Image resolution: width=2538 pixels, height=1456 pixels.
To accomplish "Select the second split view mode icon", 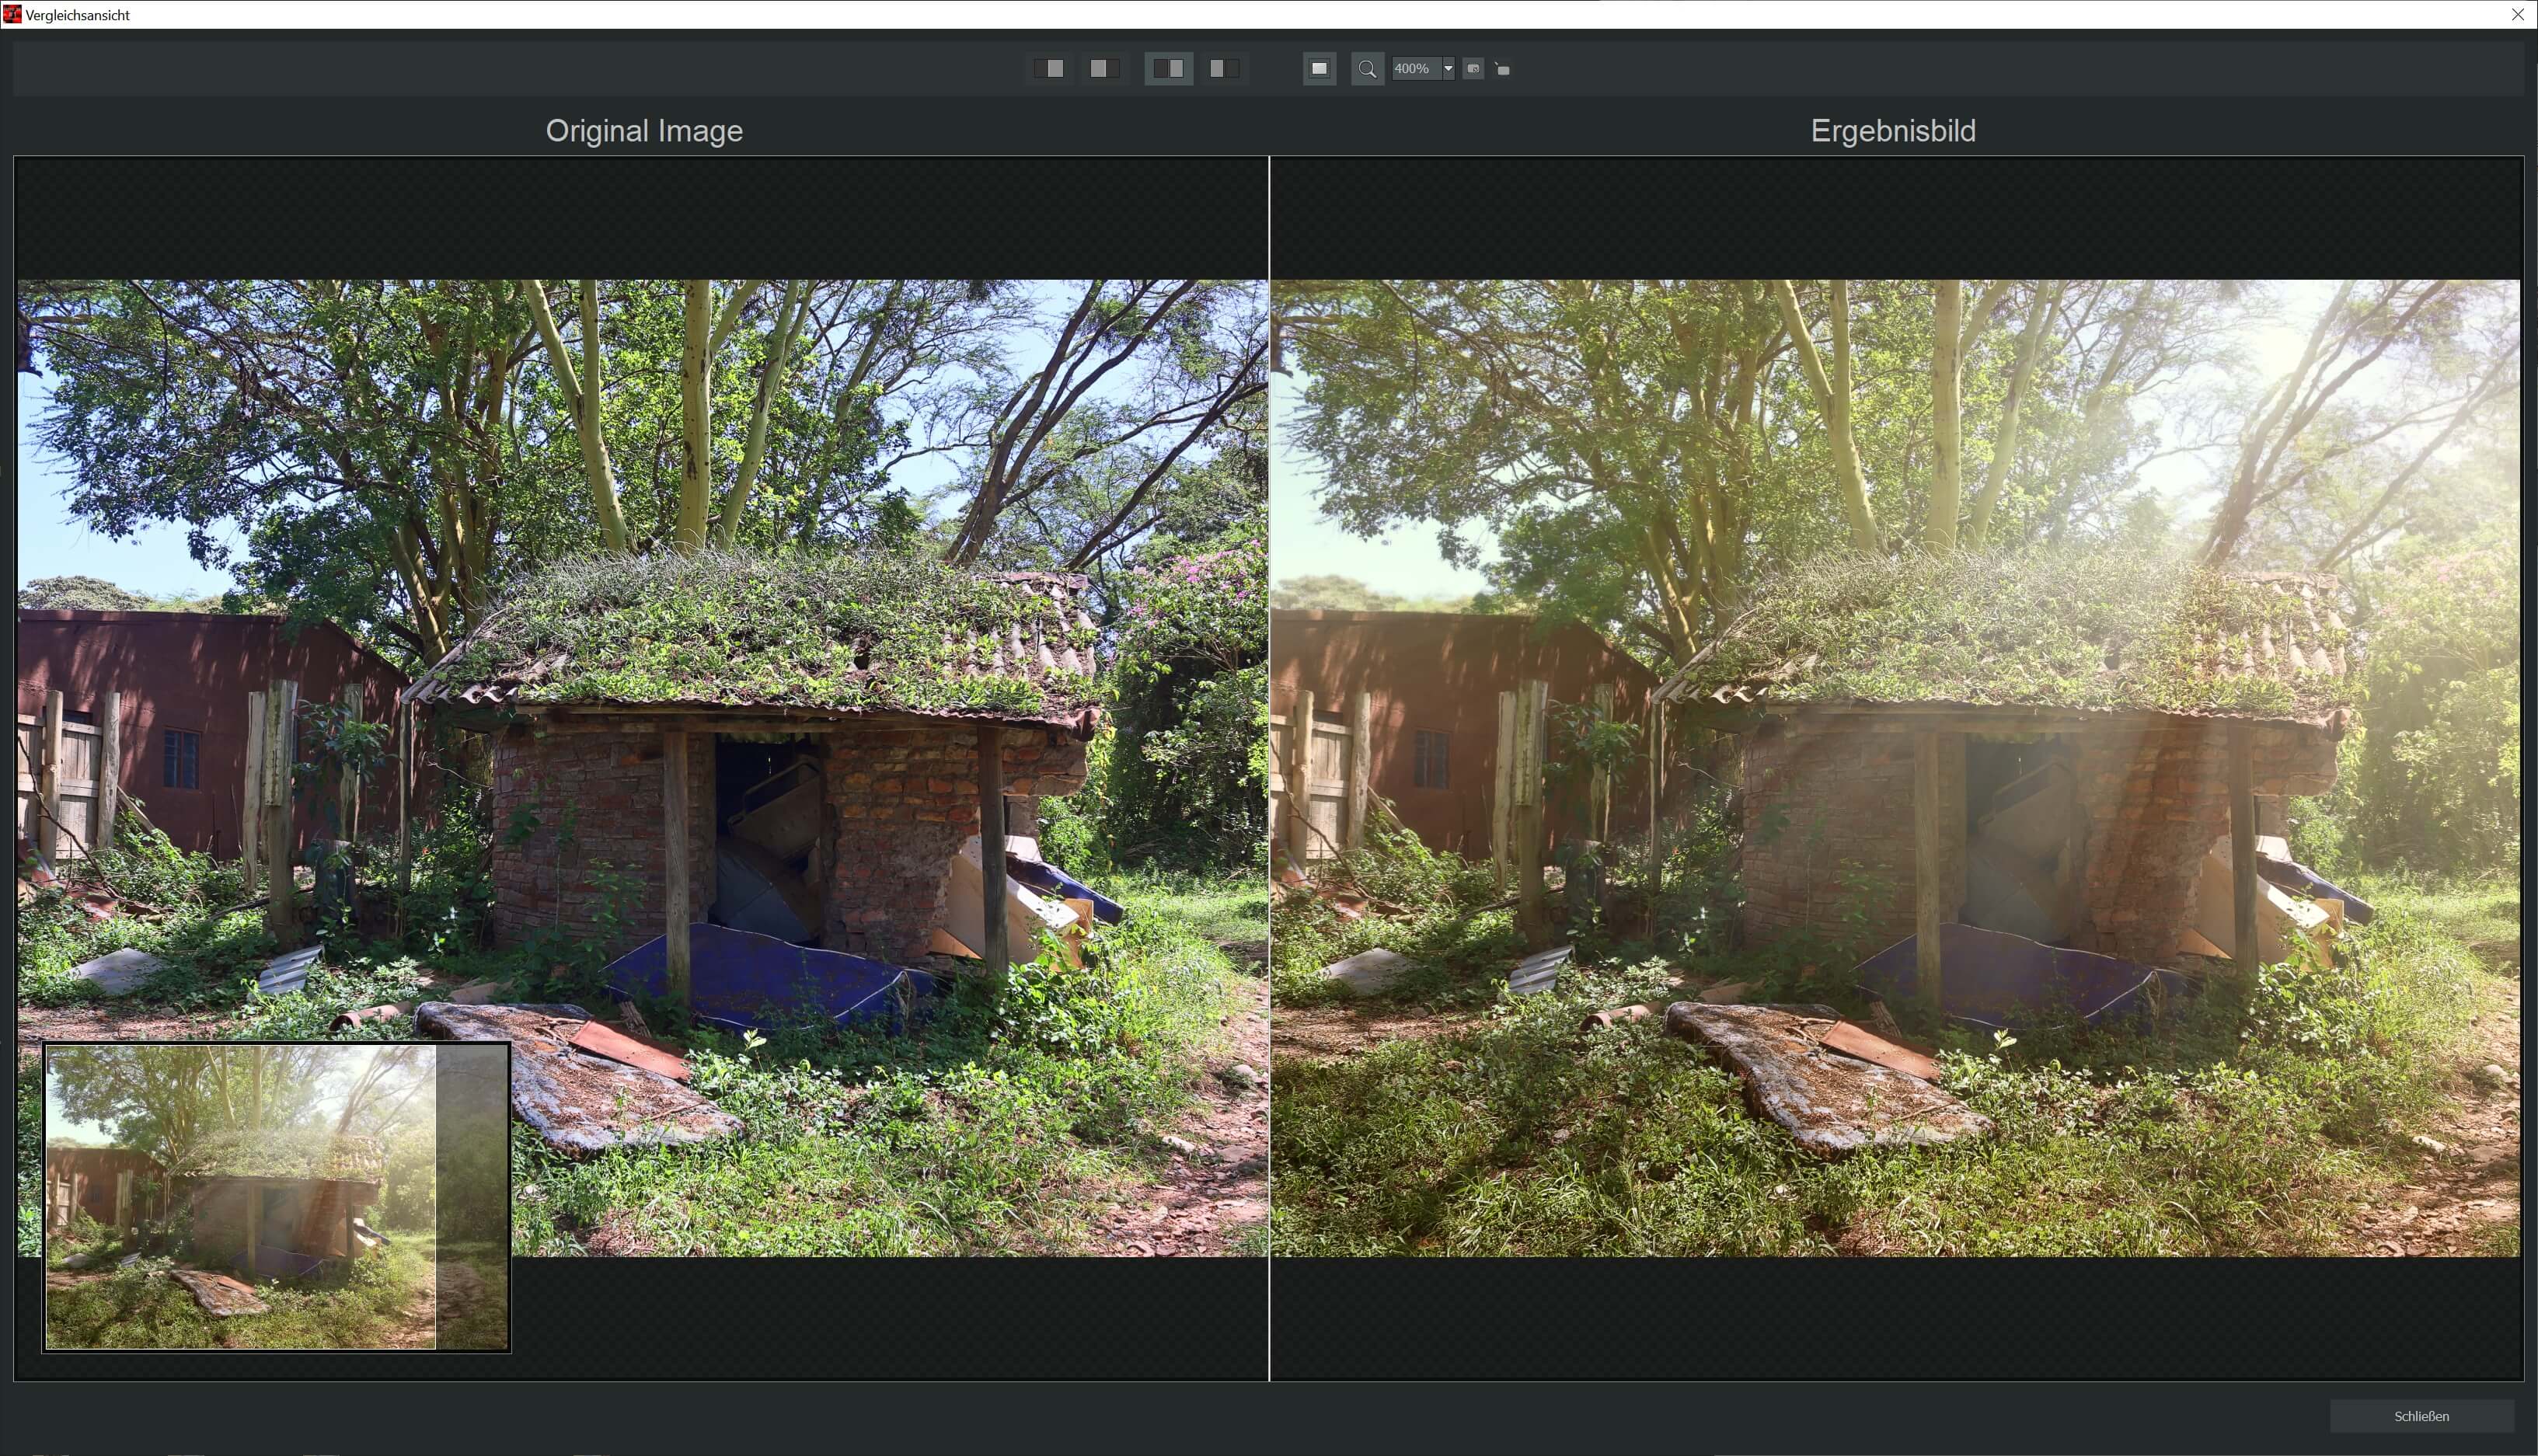I will point(1104,68).
